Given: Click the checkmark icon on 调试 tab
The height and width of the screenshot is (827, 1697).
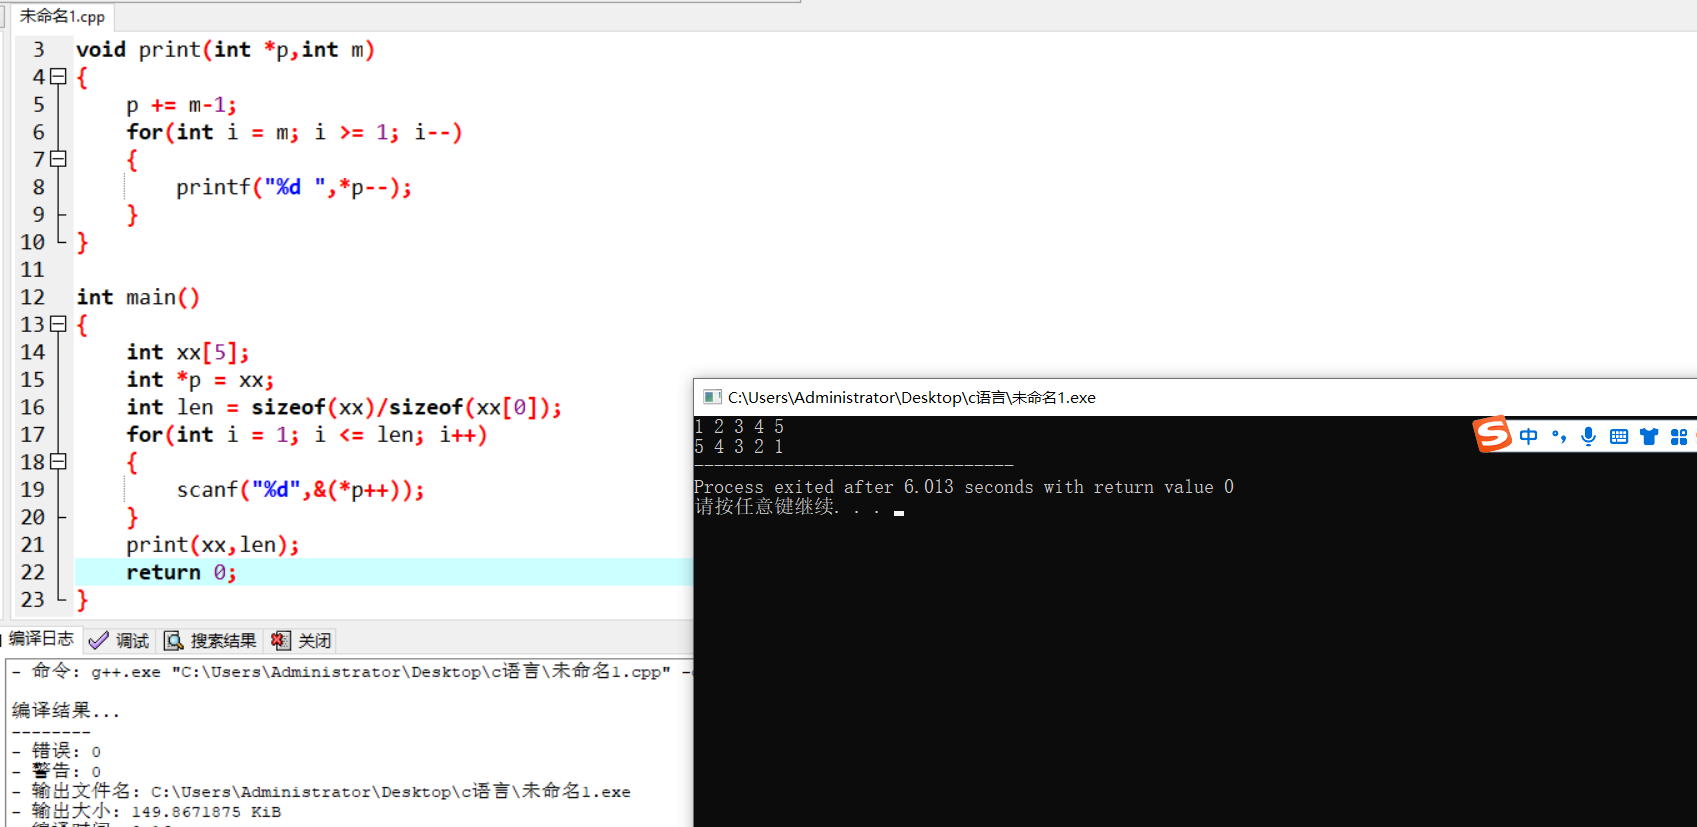Looking at the screenshot, I should [x=98, y=640].
